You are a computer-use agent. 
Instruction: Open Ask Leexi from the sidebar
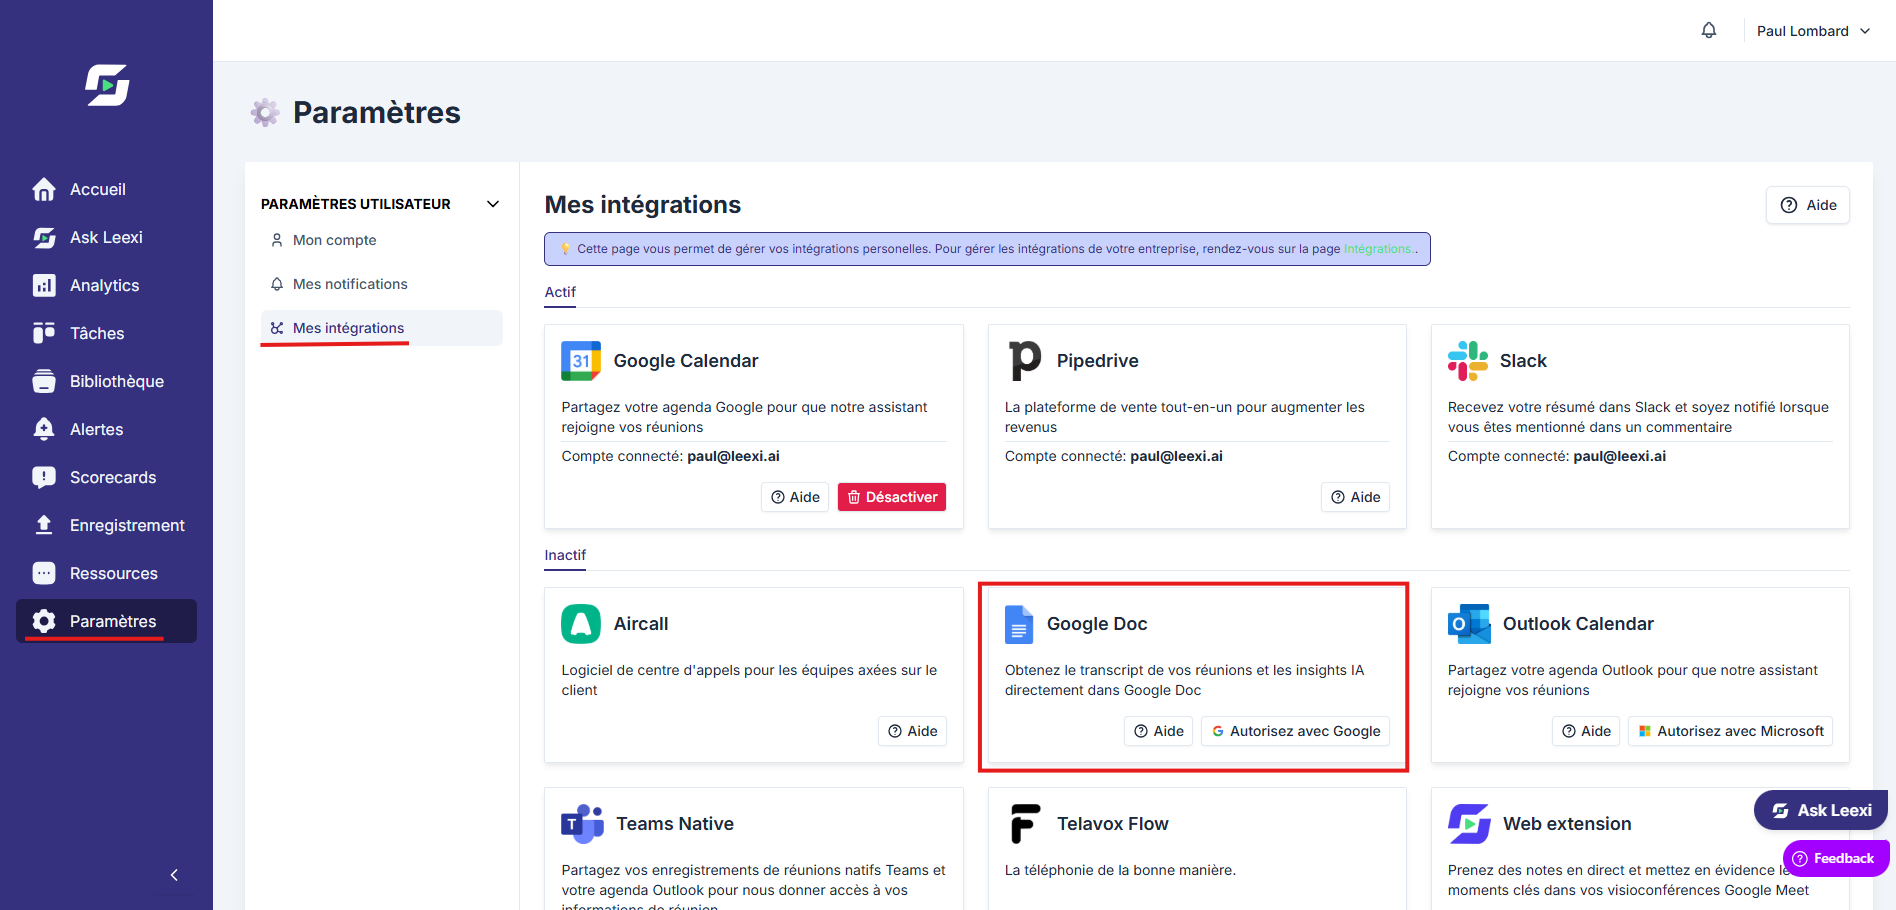pyautogui.click(x=106, y=237)
